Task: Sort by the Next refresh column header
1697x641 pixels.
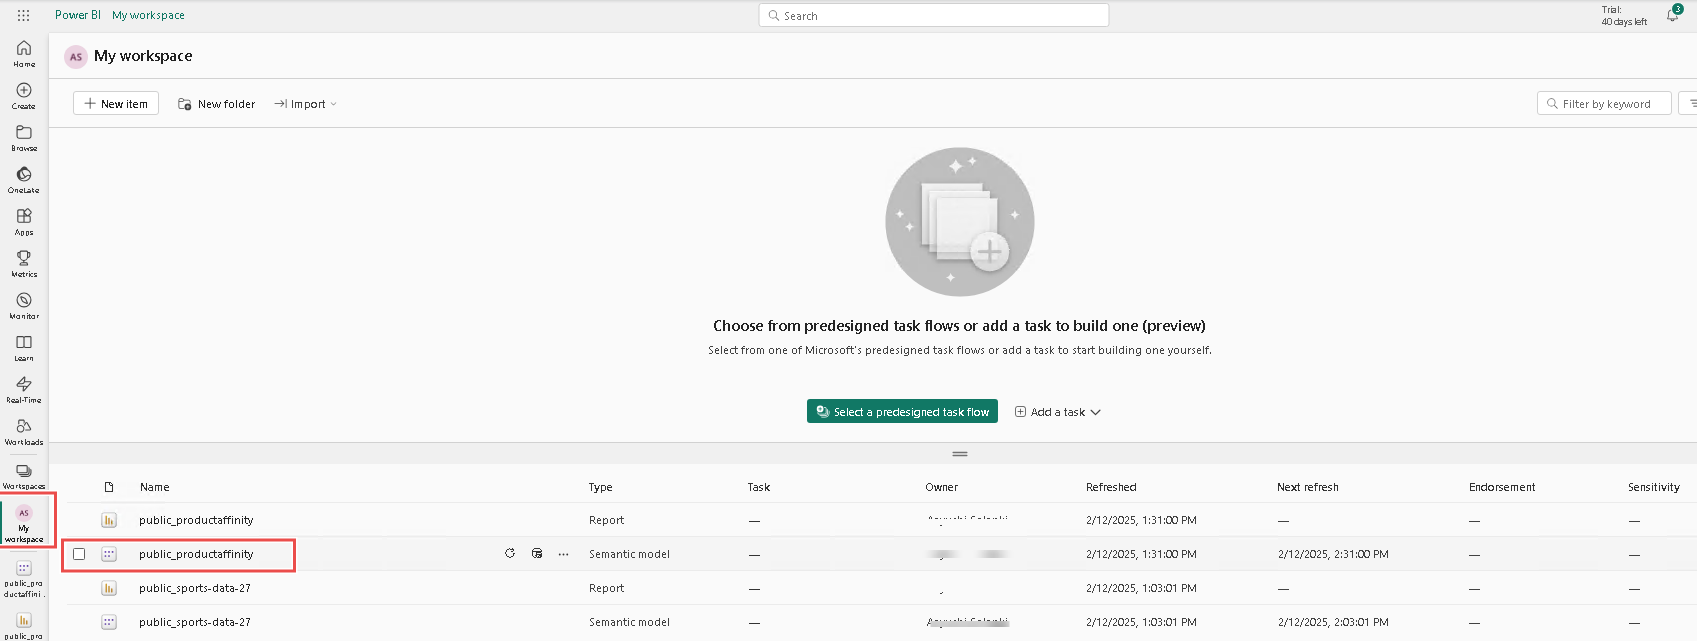Action: point(1308,487)
